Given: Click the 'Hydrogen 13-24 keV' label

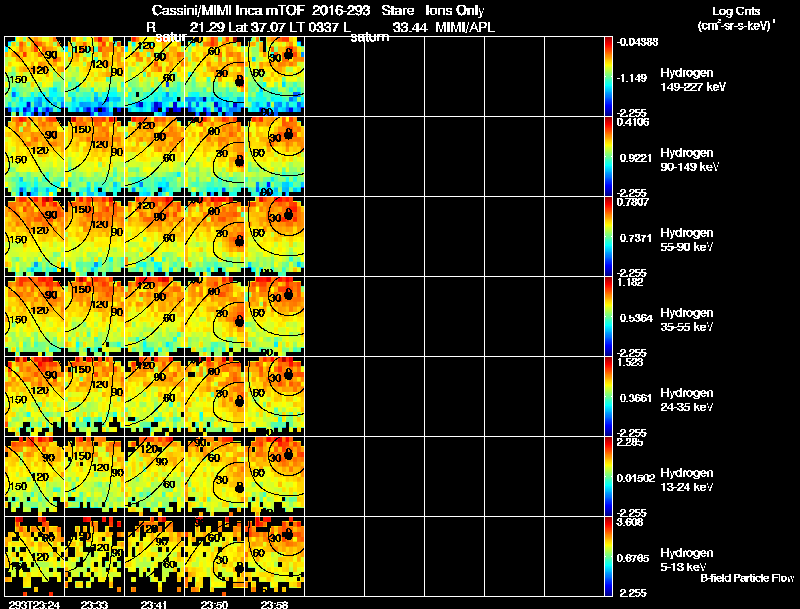Looking at the screenshot, I should (x=687, y=480).
